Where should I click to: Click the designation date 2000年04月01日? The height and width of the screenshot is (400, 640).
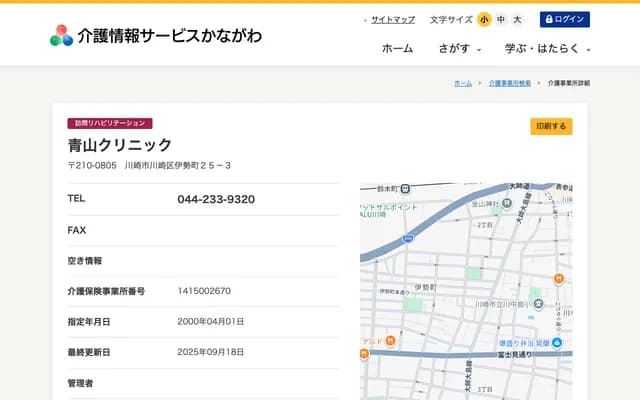(x=211, y=322)
